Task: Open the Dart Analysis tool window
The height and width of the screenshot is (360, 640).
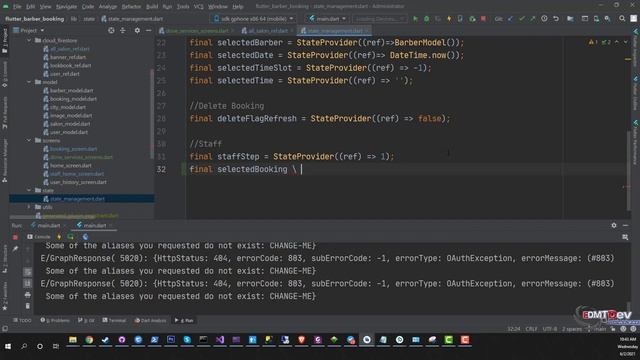Action: pyautogui.click(x=149, y=320)
